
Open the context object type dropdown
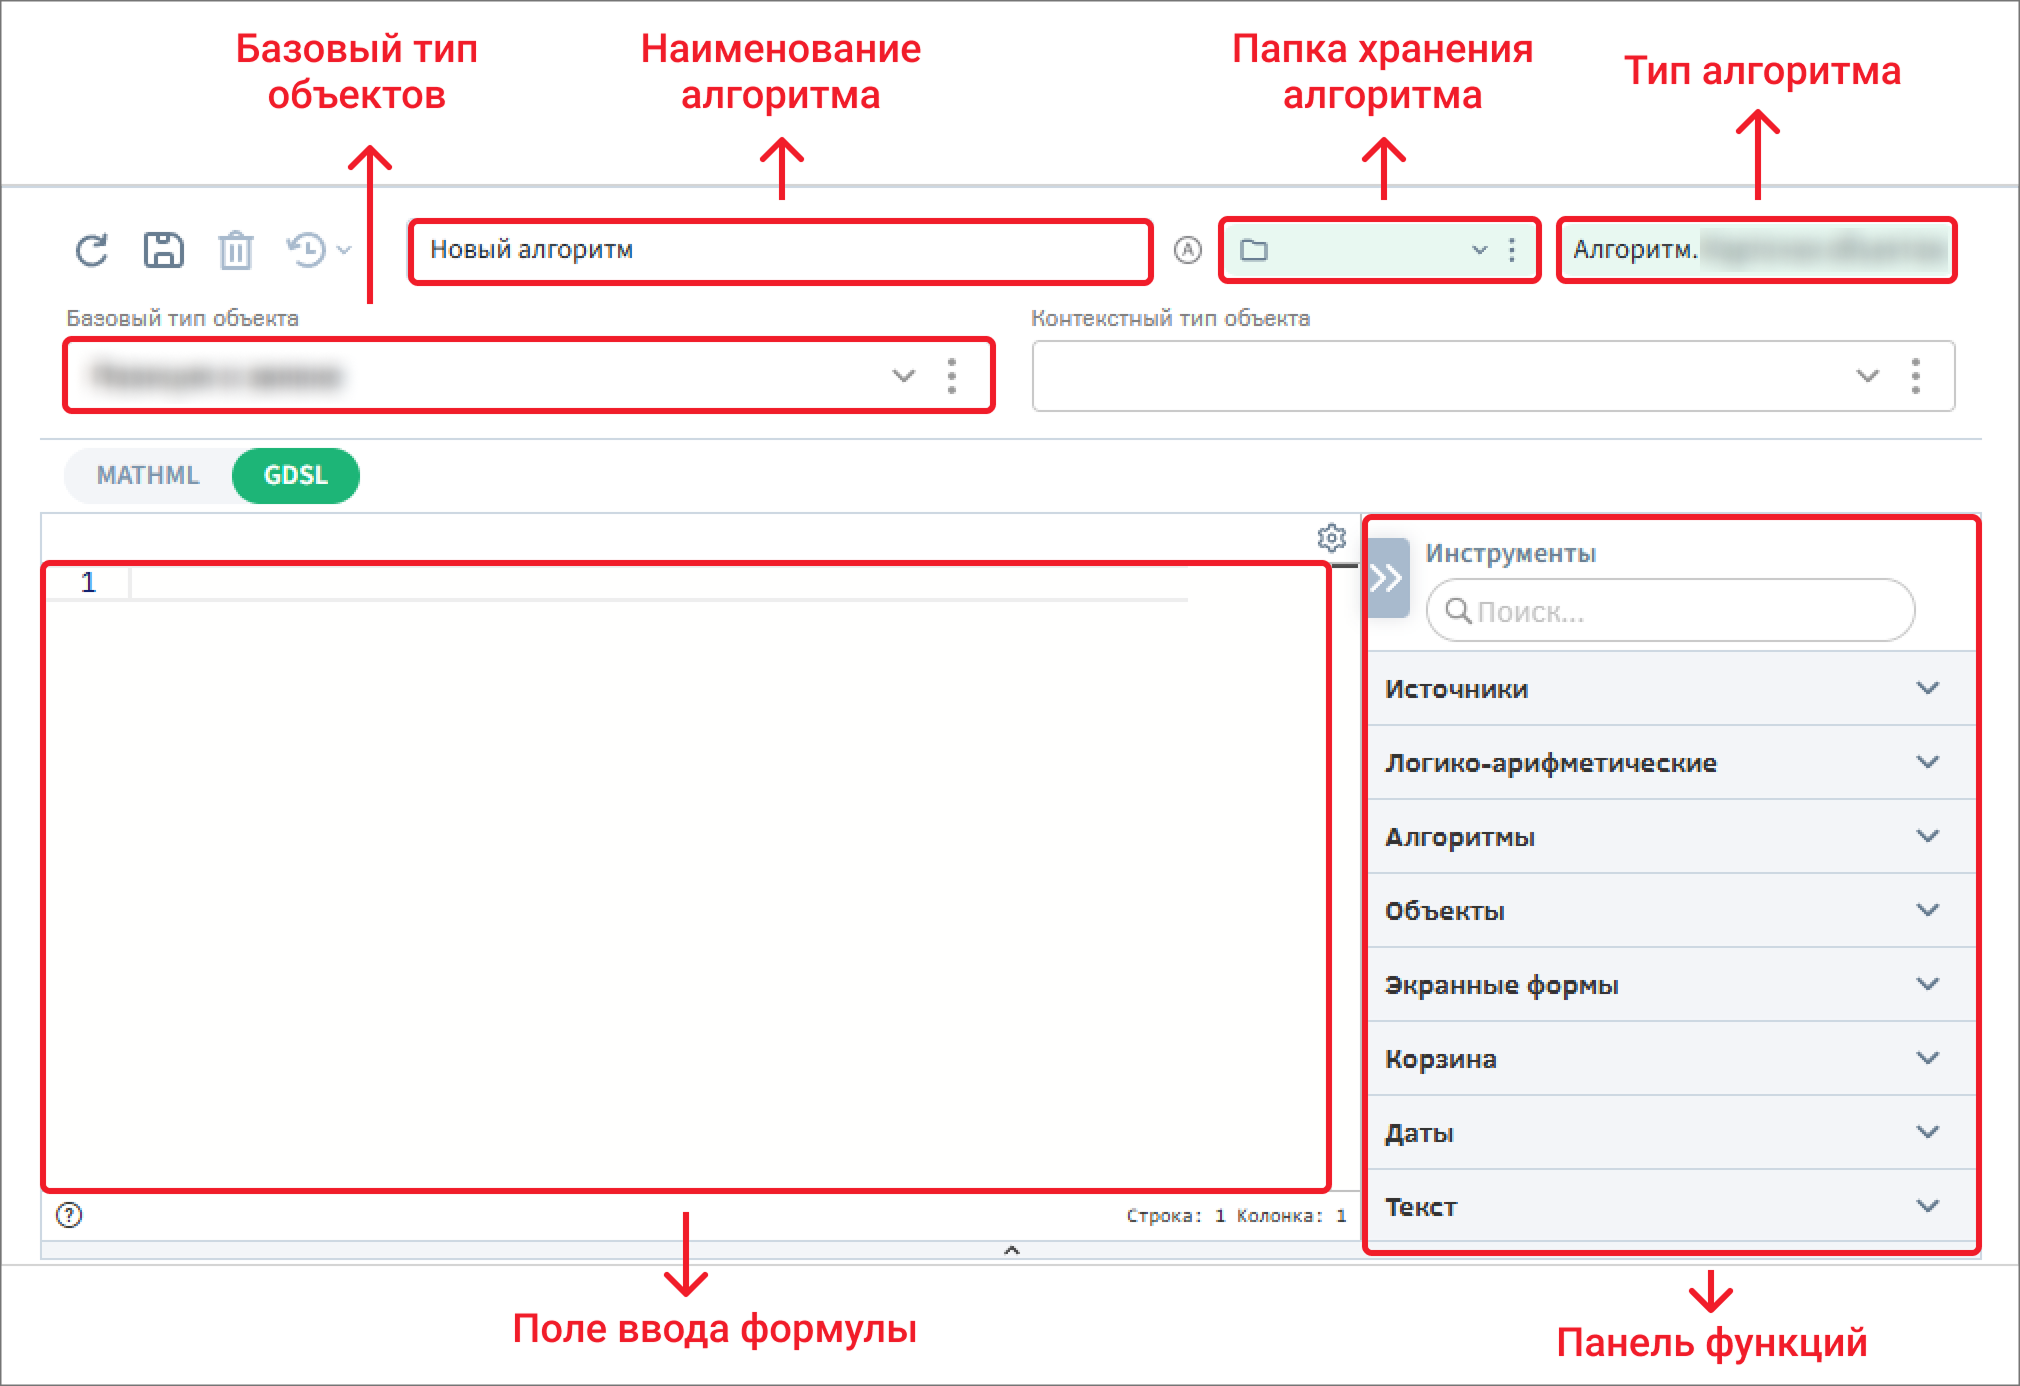coord(1867,376)
